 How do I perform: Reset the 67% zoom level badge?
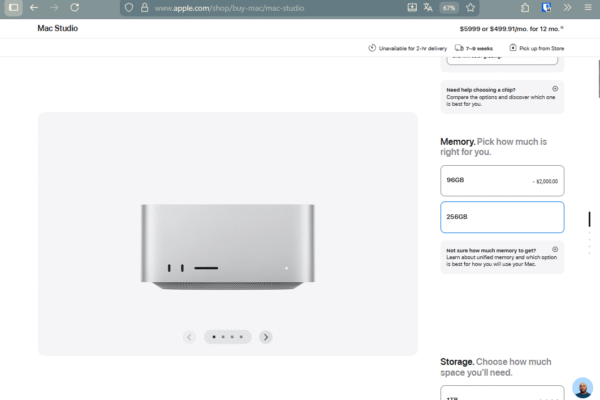pos(449,8)
